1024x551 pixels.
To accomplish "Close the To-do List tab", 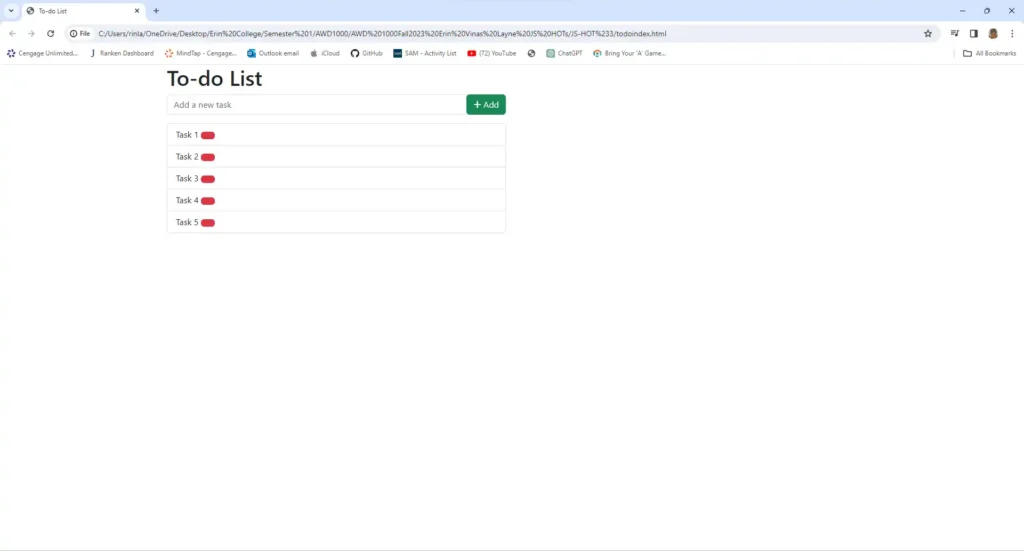I will (x=137, y=10).
